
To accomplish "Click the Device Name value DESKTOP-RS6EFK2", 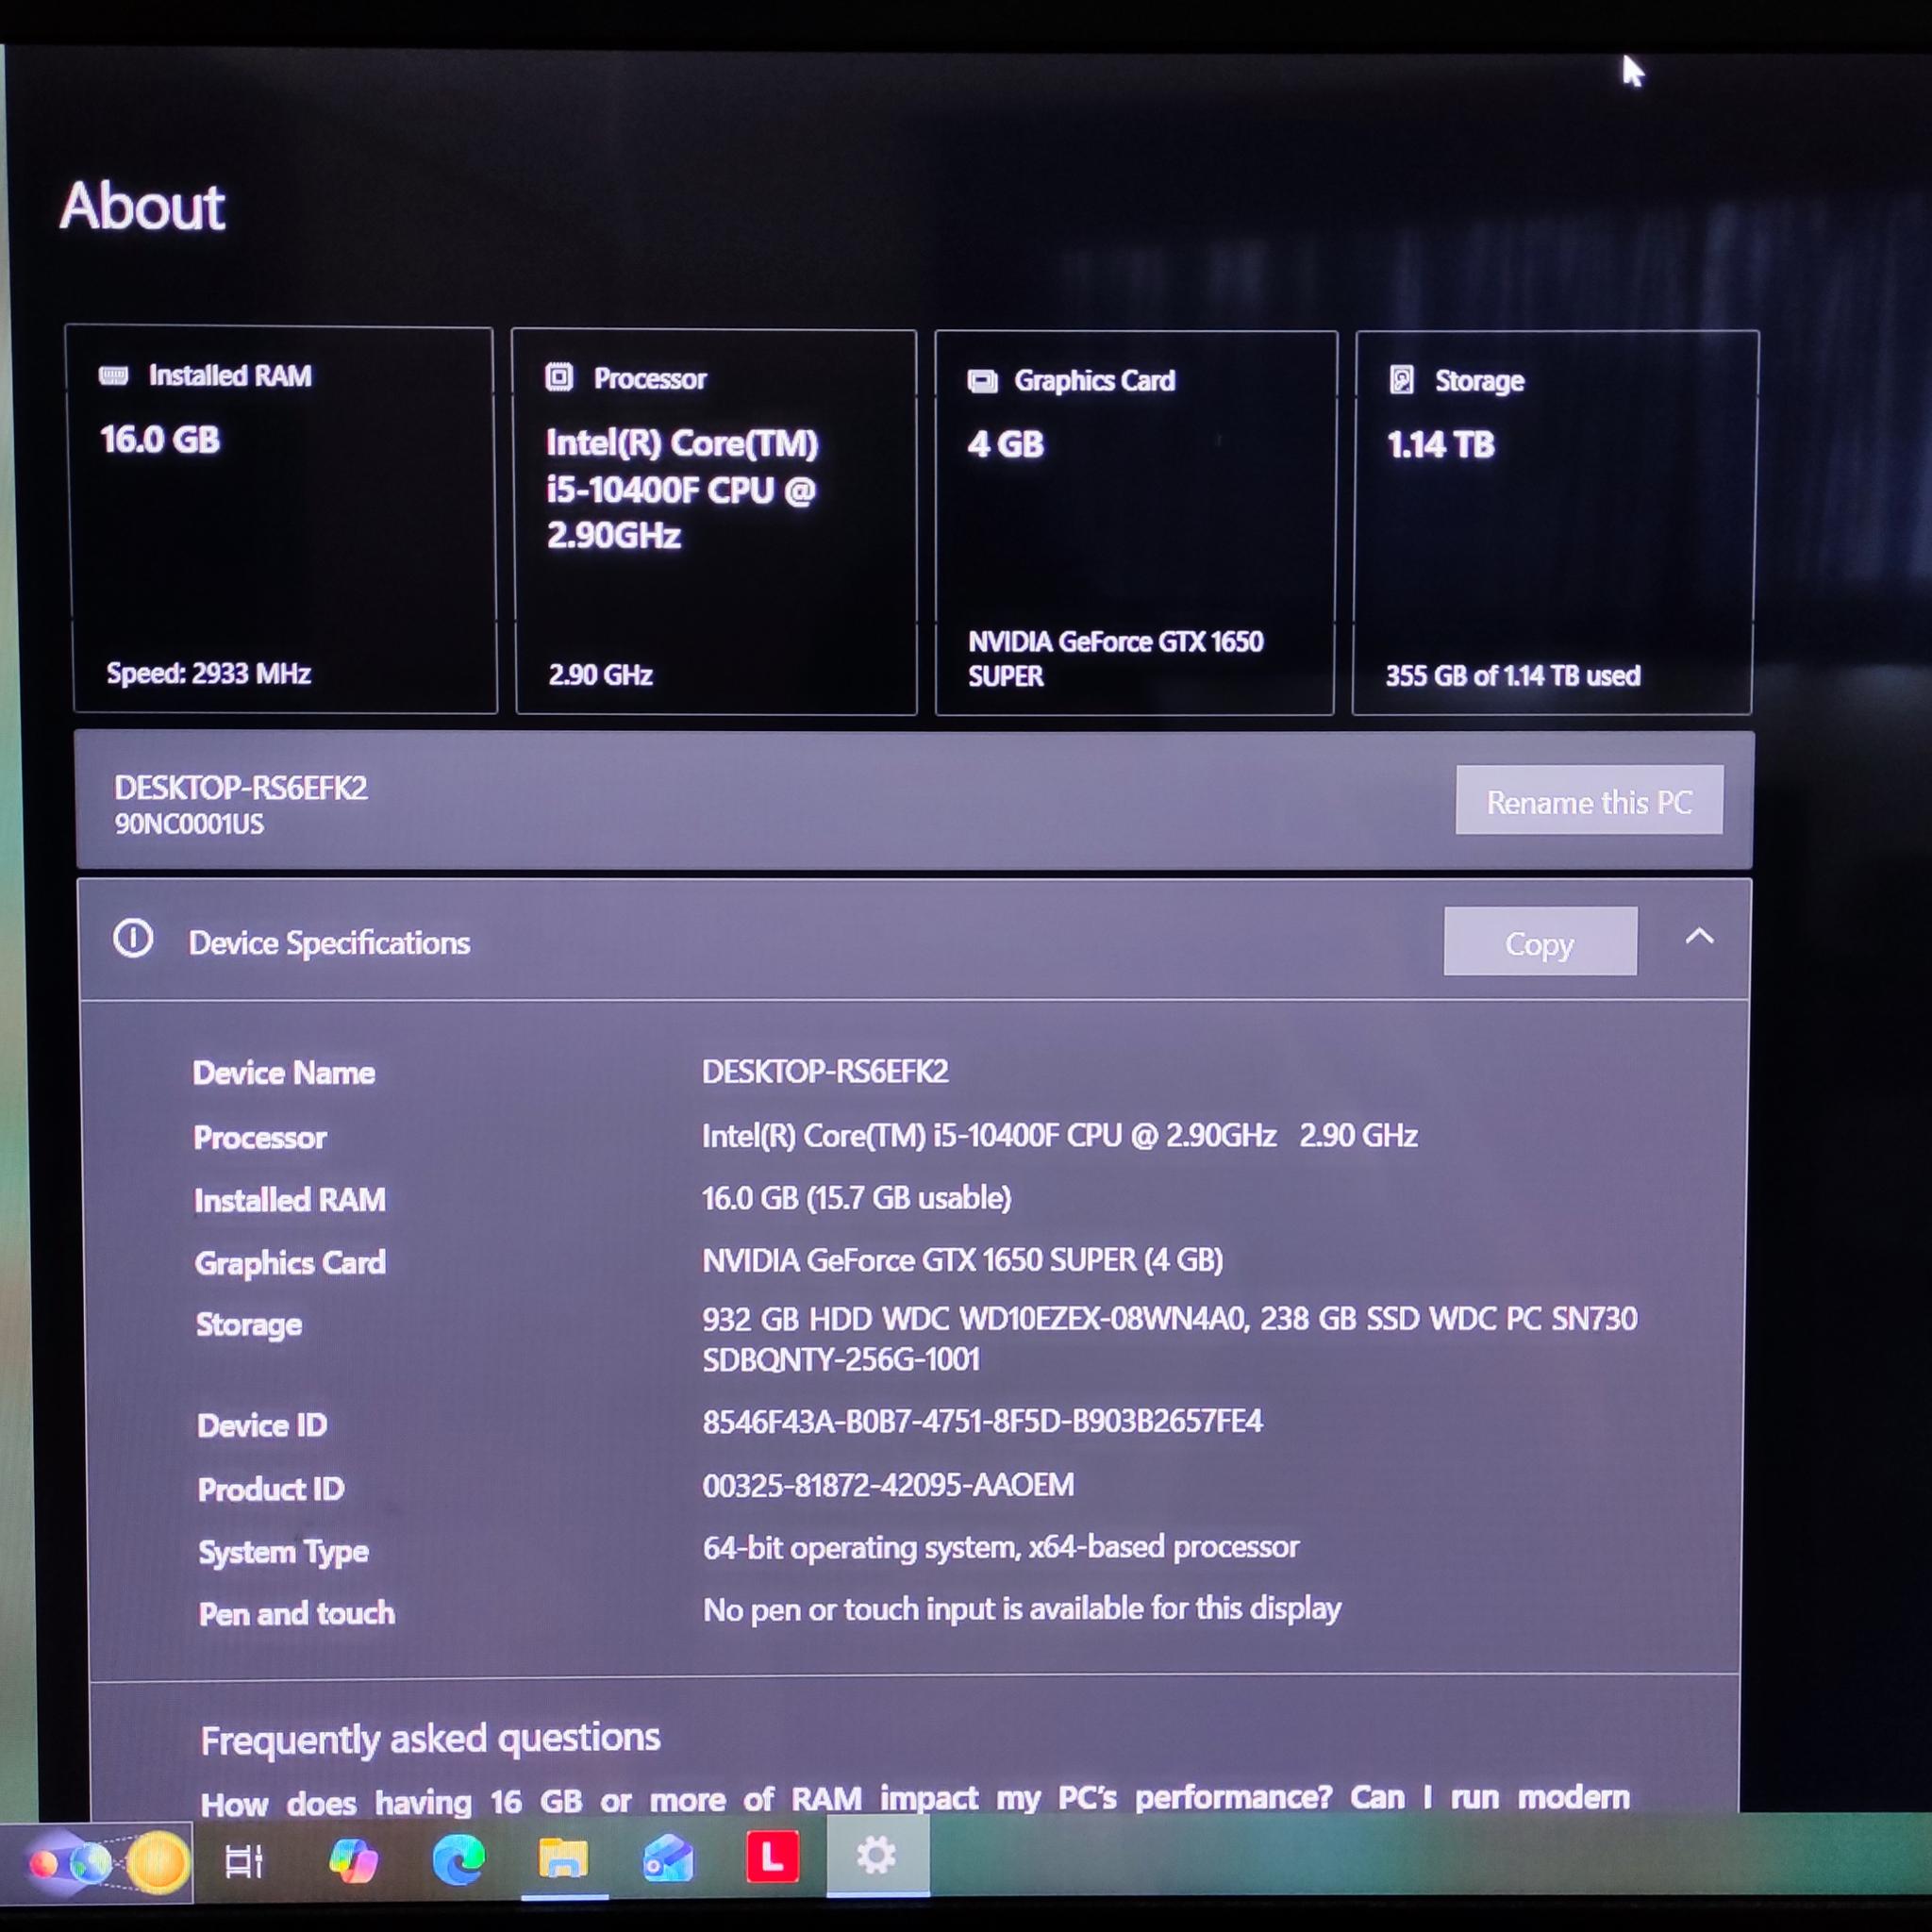I will click(x=825, y=1072).
